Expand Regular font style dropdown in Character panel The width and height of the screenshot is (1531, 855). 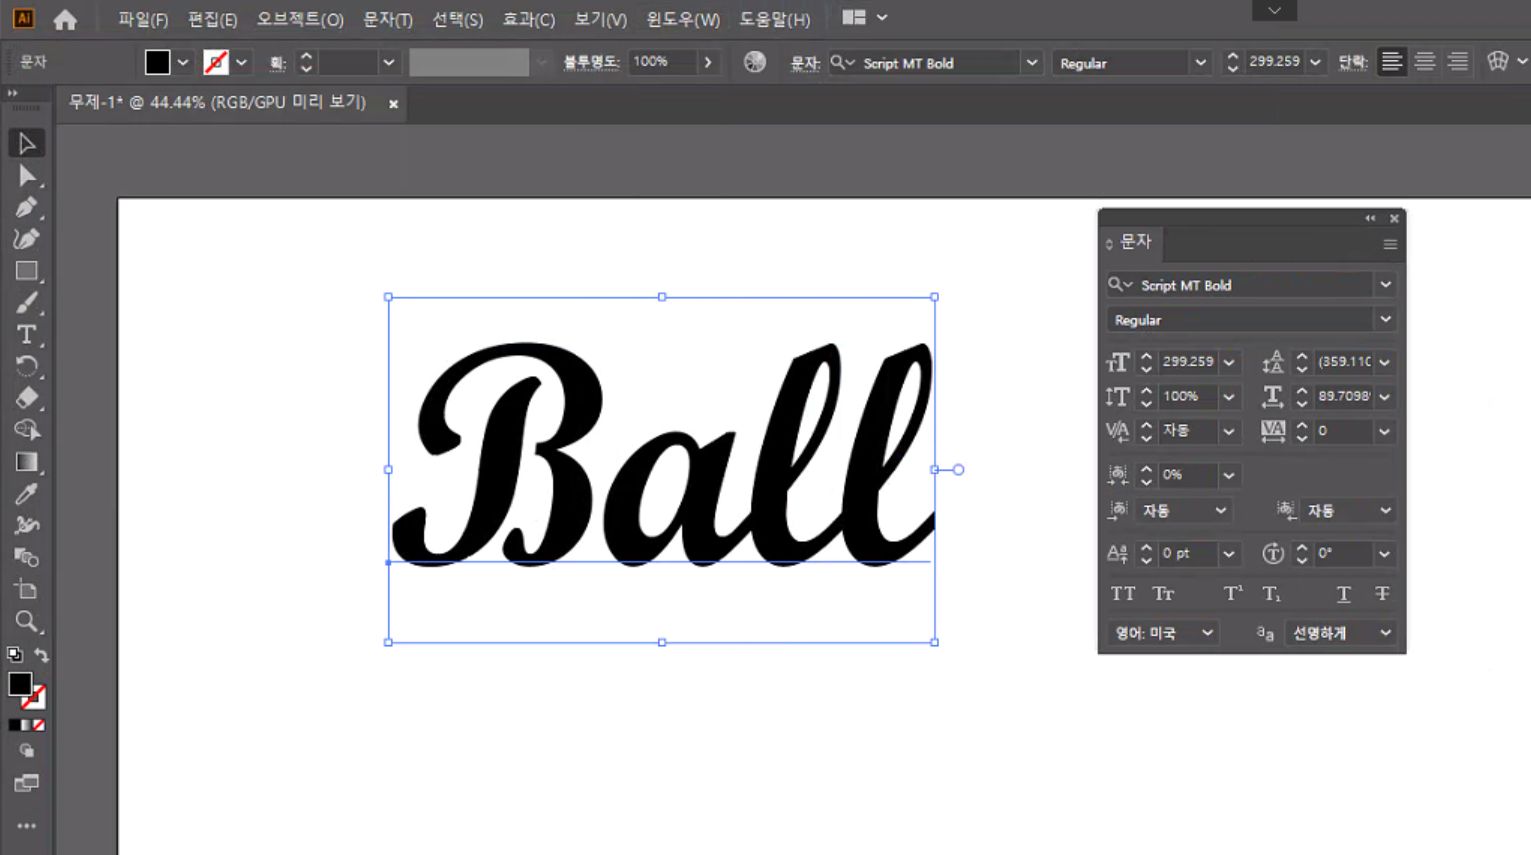(1385, 320)
